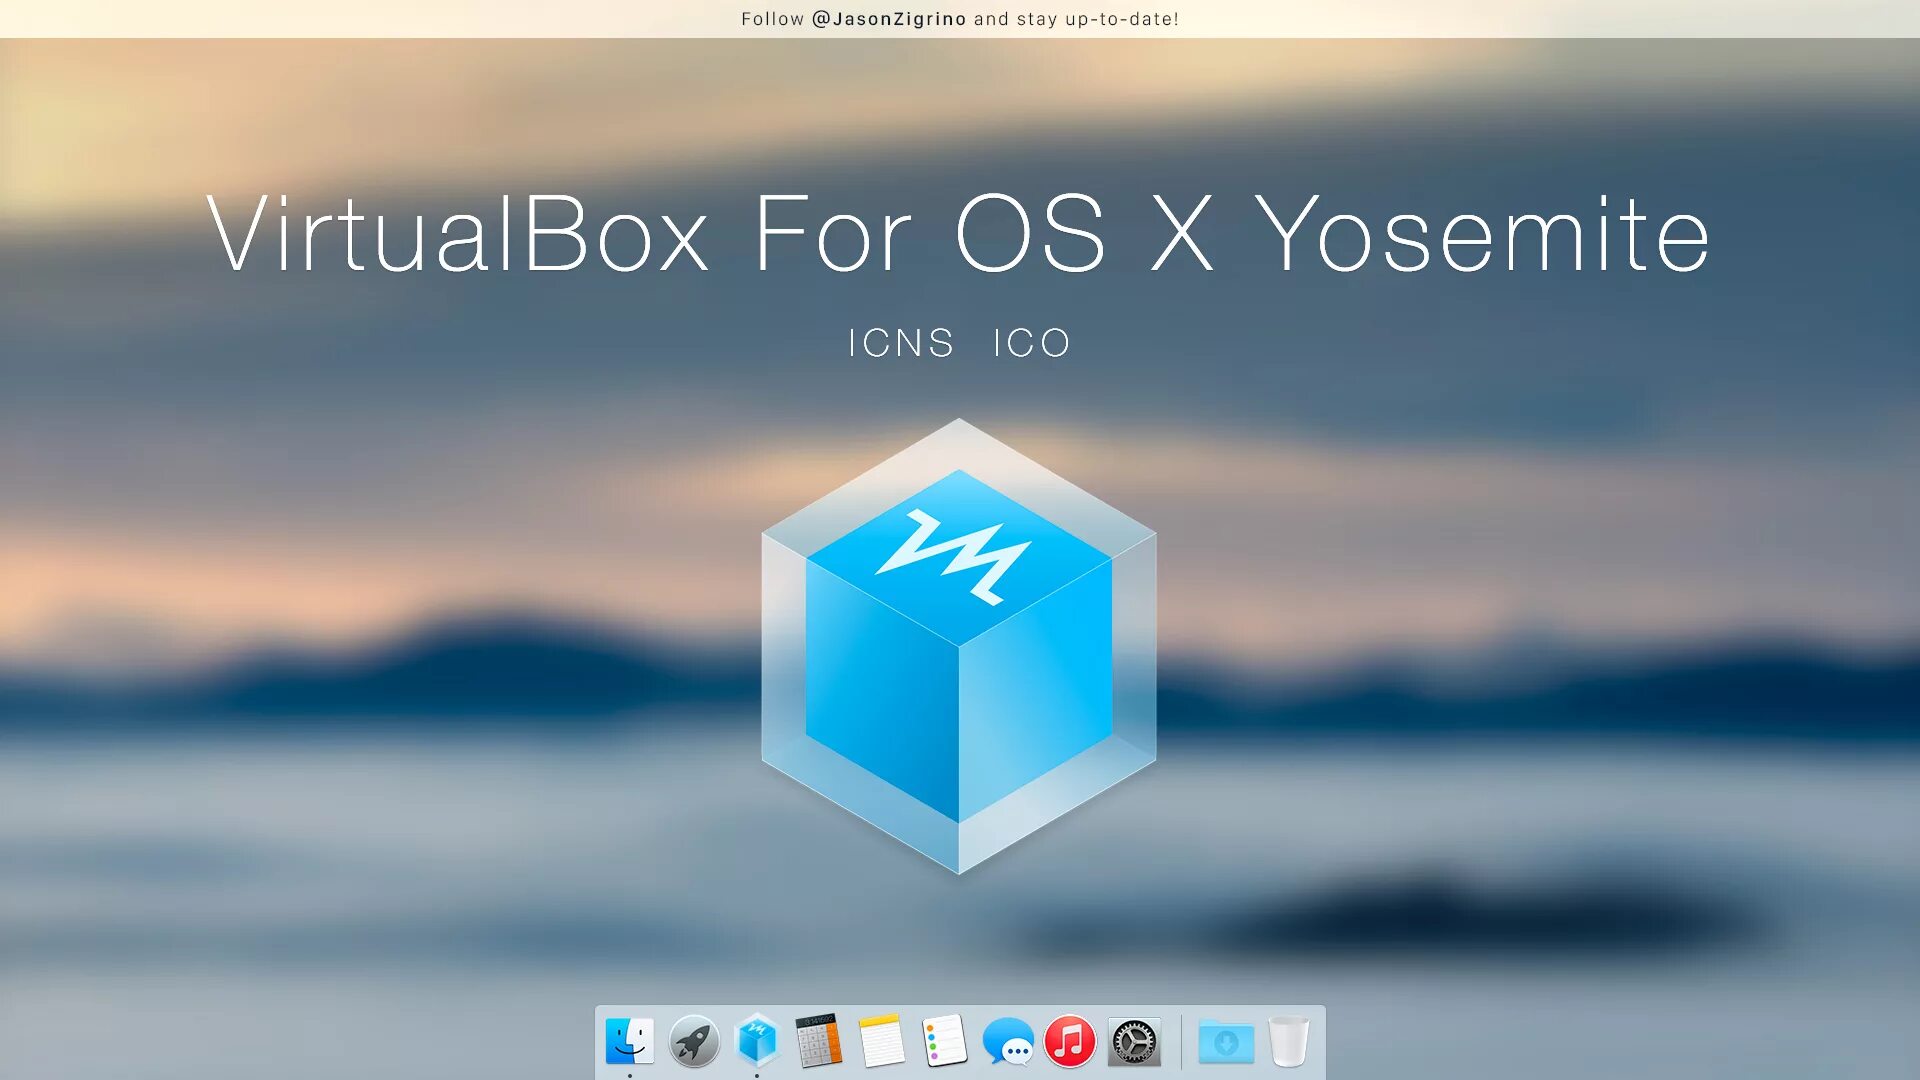This screenshot has width=1920, height=1080.
Task: Open Finder from the dock
Action: [x=629, y=1042]
